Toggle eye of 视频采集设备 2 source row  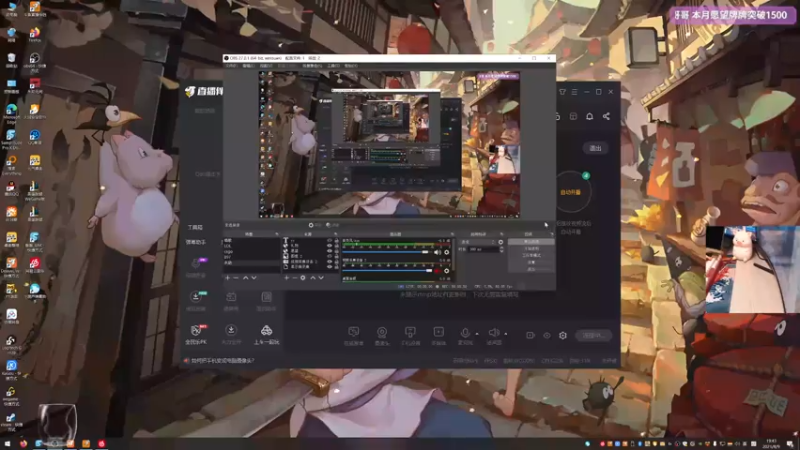tap(329, 261)
